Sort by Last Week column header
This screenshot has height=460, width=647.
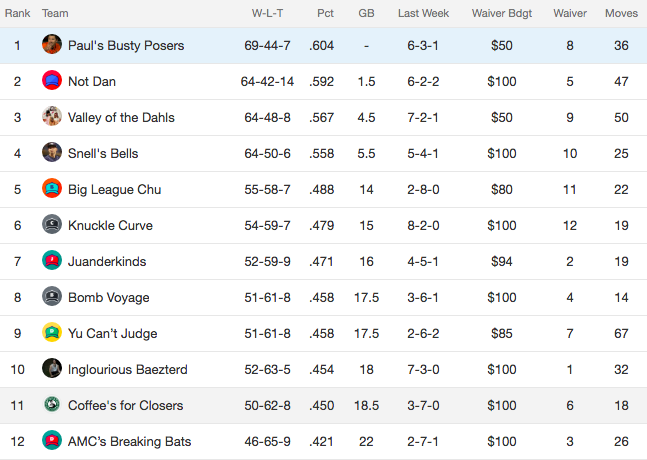pos(423,13)
